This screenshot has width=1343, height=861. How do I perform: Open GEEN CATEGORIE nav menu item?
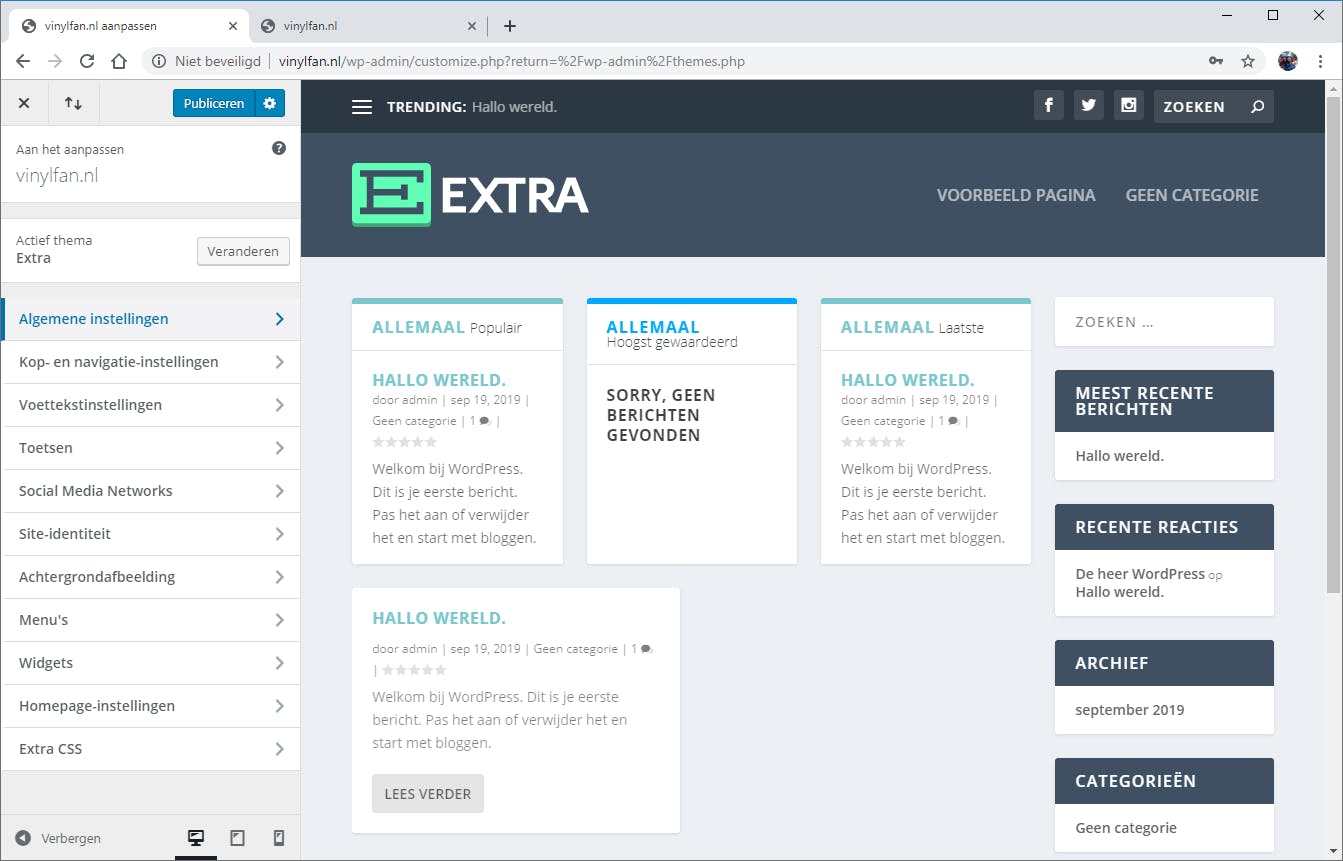click(x=1192, y=195)
